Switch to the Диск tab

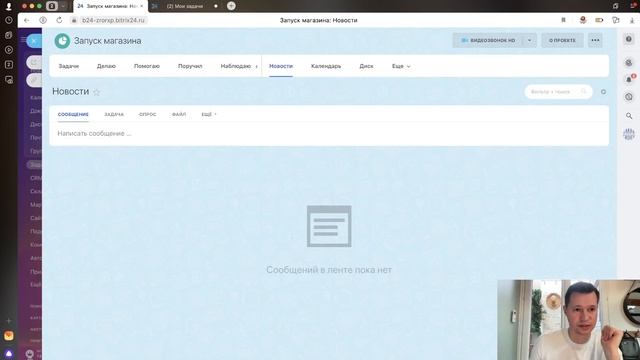pos(366,66)
